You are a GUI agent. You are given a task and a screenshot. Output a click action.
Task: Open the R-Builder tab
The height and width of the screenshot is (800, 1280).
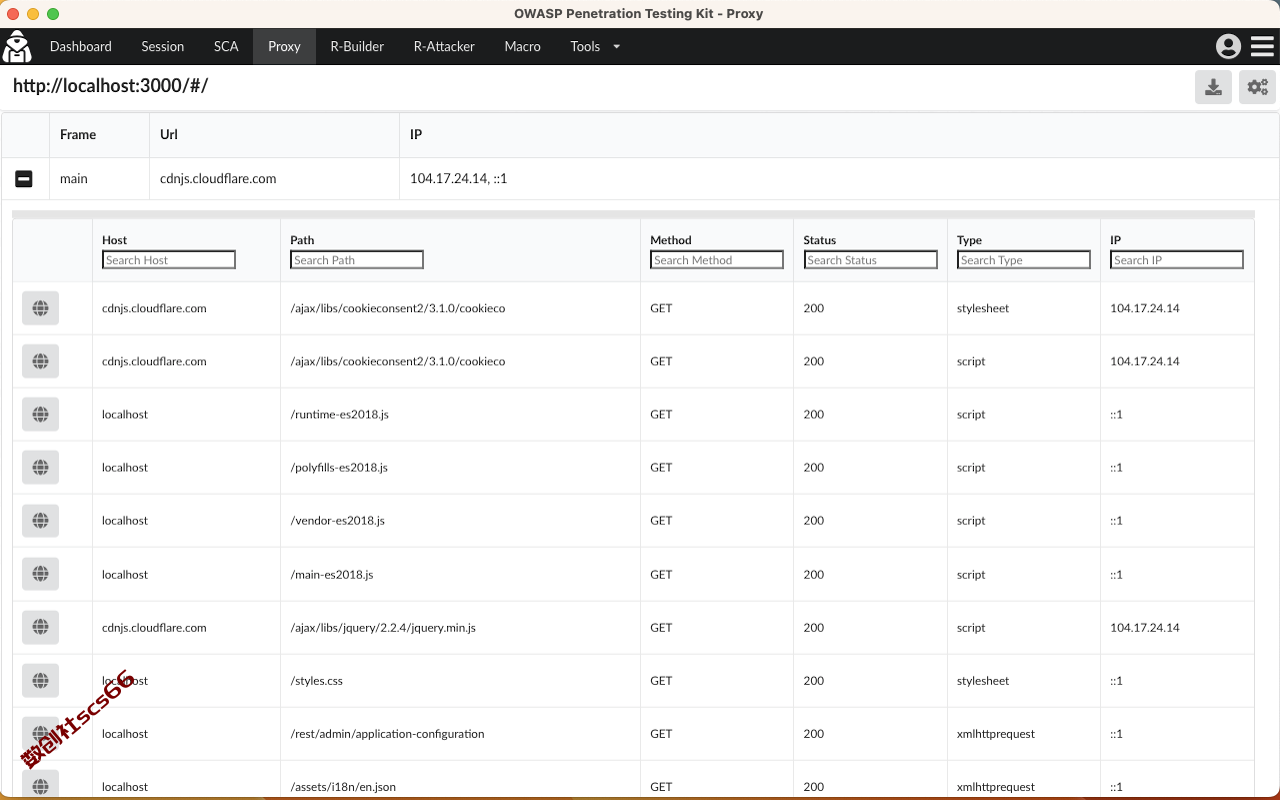tap(357, 46)
